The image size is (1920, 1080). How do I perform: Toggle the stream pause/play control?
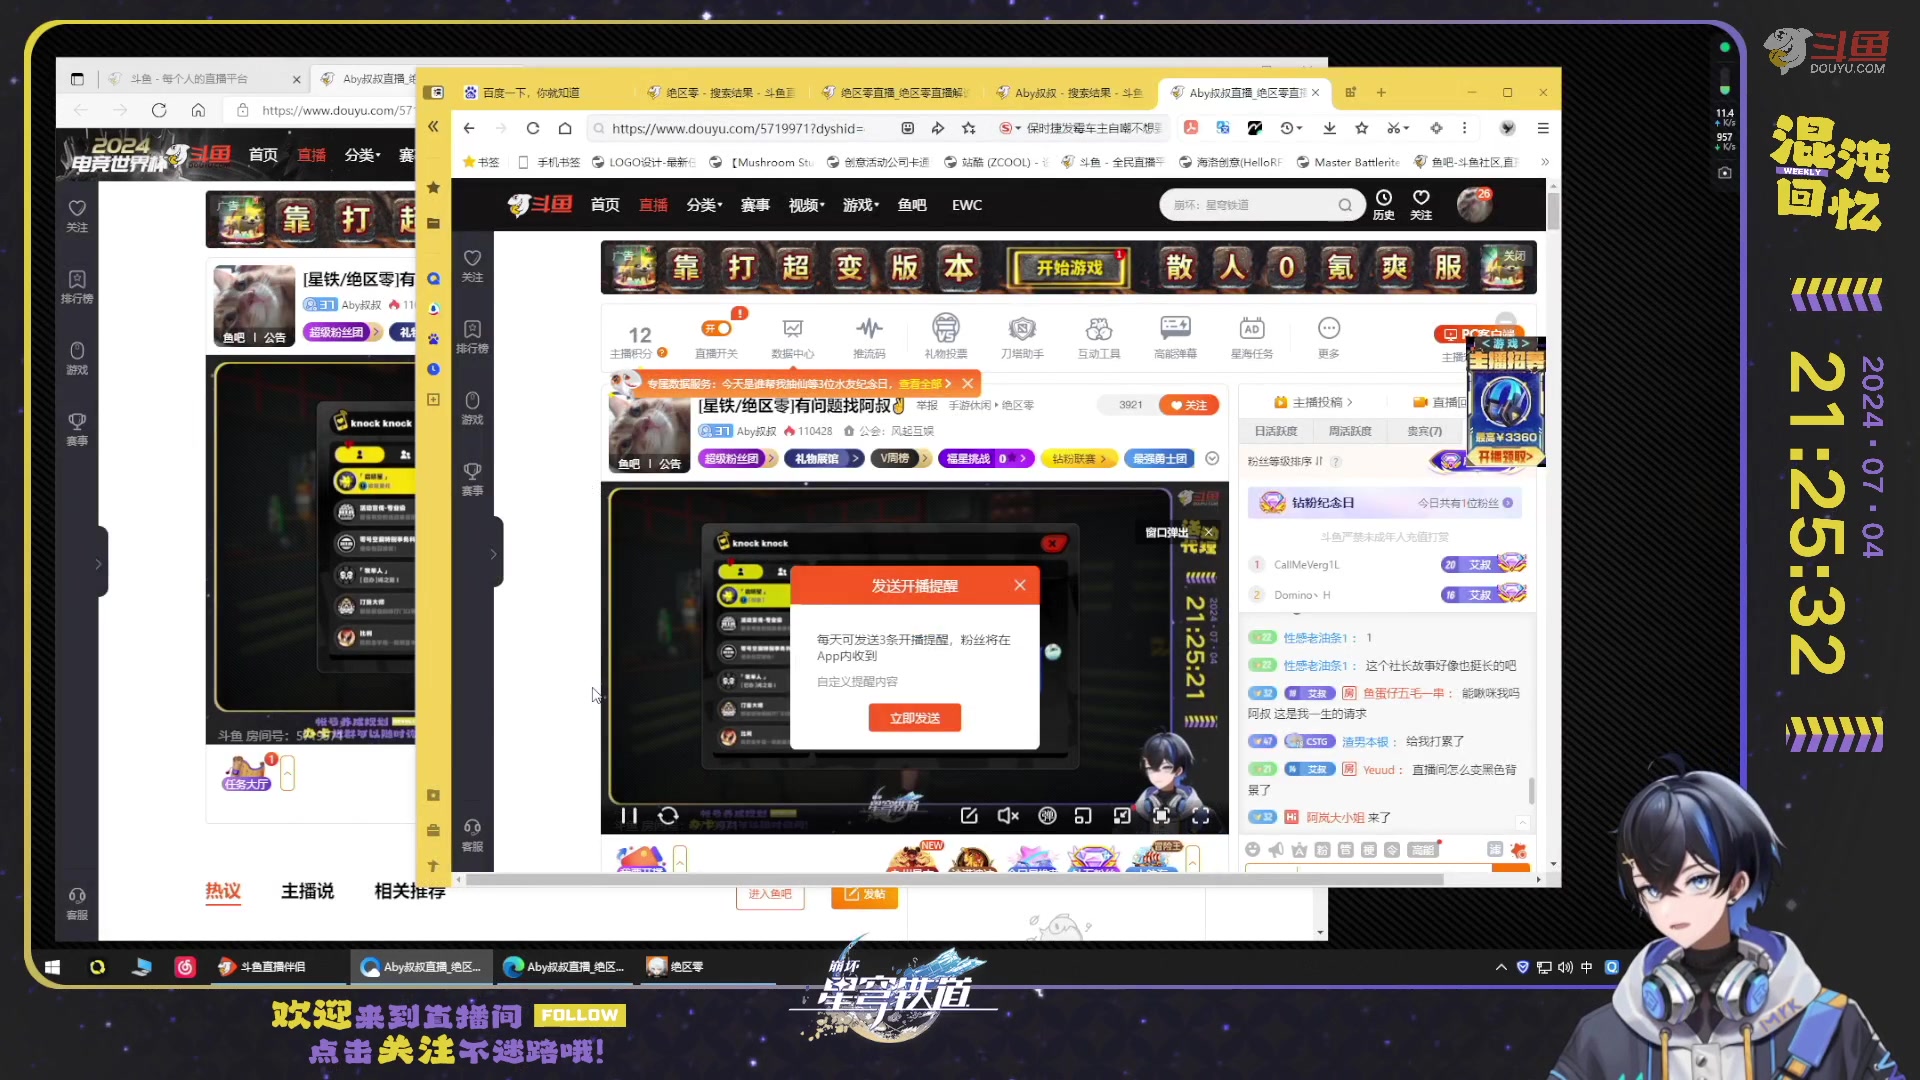pyautogui.click(x=629, y=815)
